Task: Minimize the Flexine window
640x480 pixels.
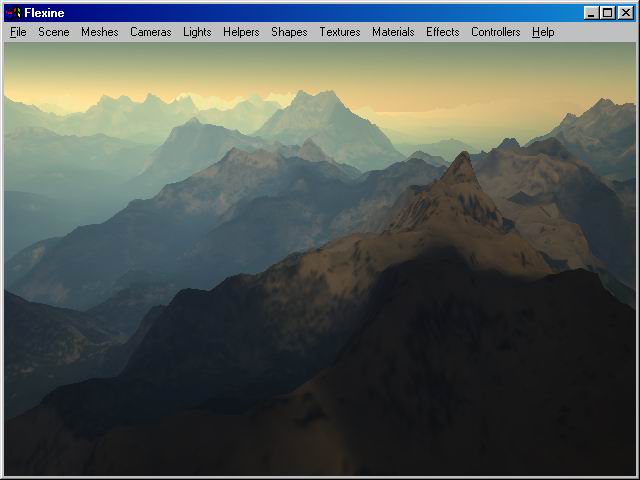Action: coord(591,13)
